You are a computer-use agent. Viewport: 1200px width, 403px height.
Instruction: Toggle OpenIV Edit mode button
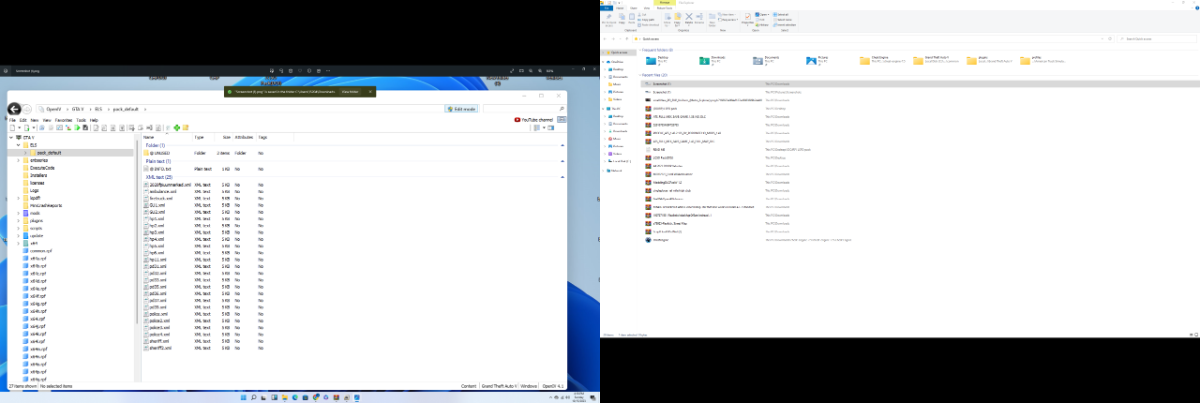tap(462, 108)
